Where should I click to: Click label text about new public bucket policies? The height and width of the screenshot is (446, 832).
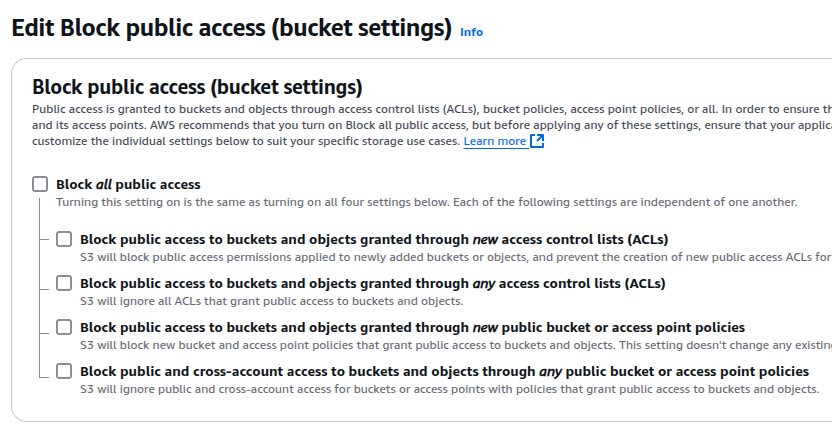click(x=412, y=328)
